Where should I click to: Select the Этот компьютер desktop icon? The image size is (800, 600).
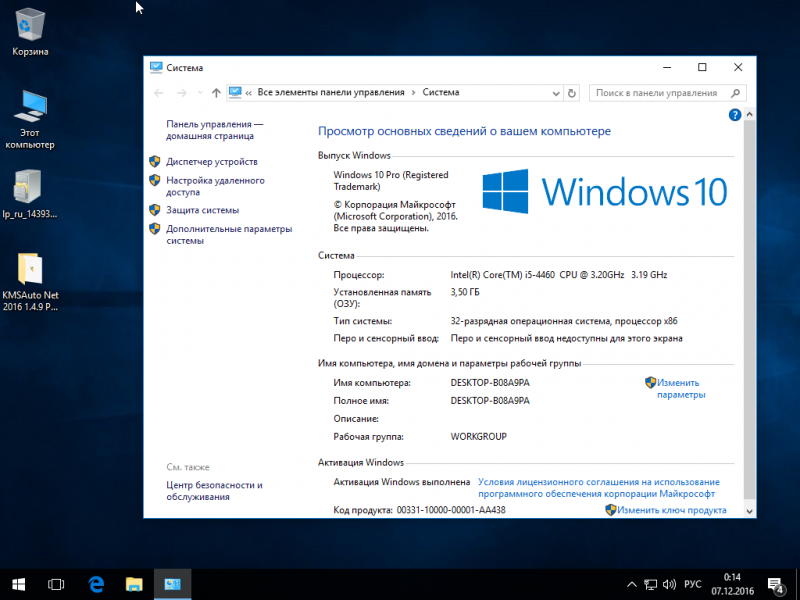[x=30, y=119]
